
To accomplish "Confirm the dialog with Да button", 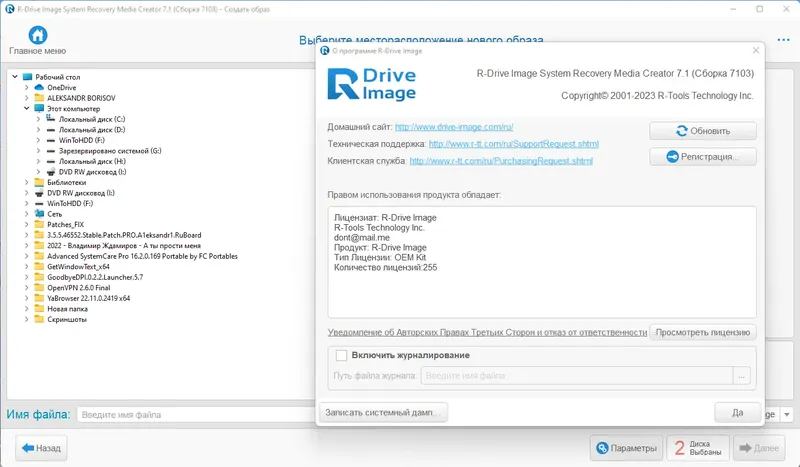I will (x=738, y=412).
